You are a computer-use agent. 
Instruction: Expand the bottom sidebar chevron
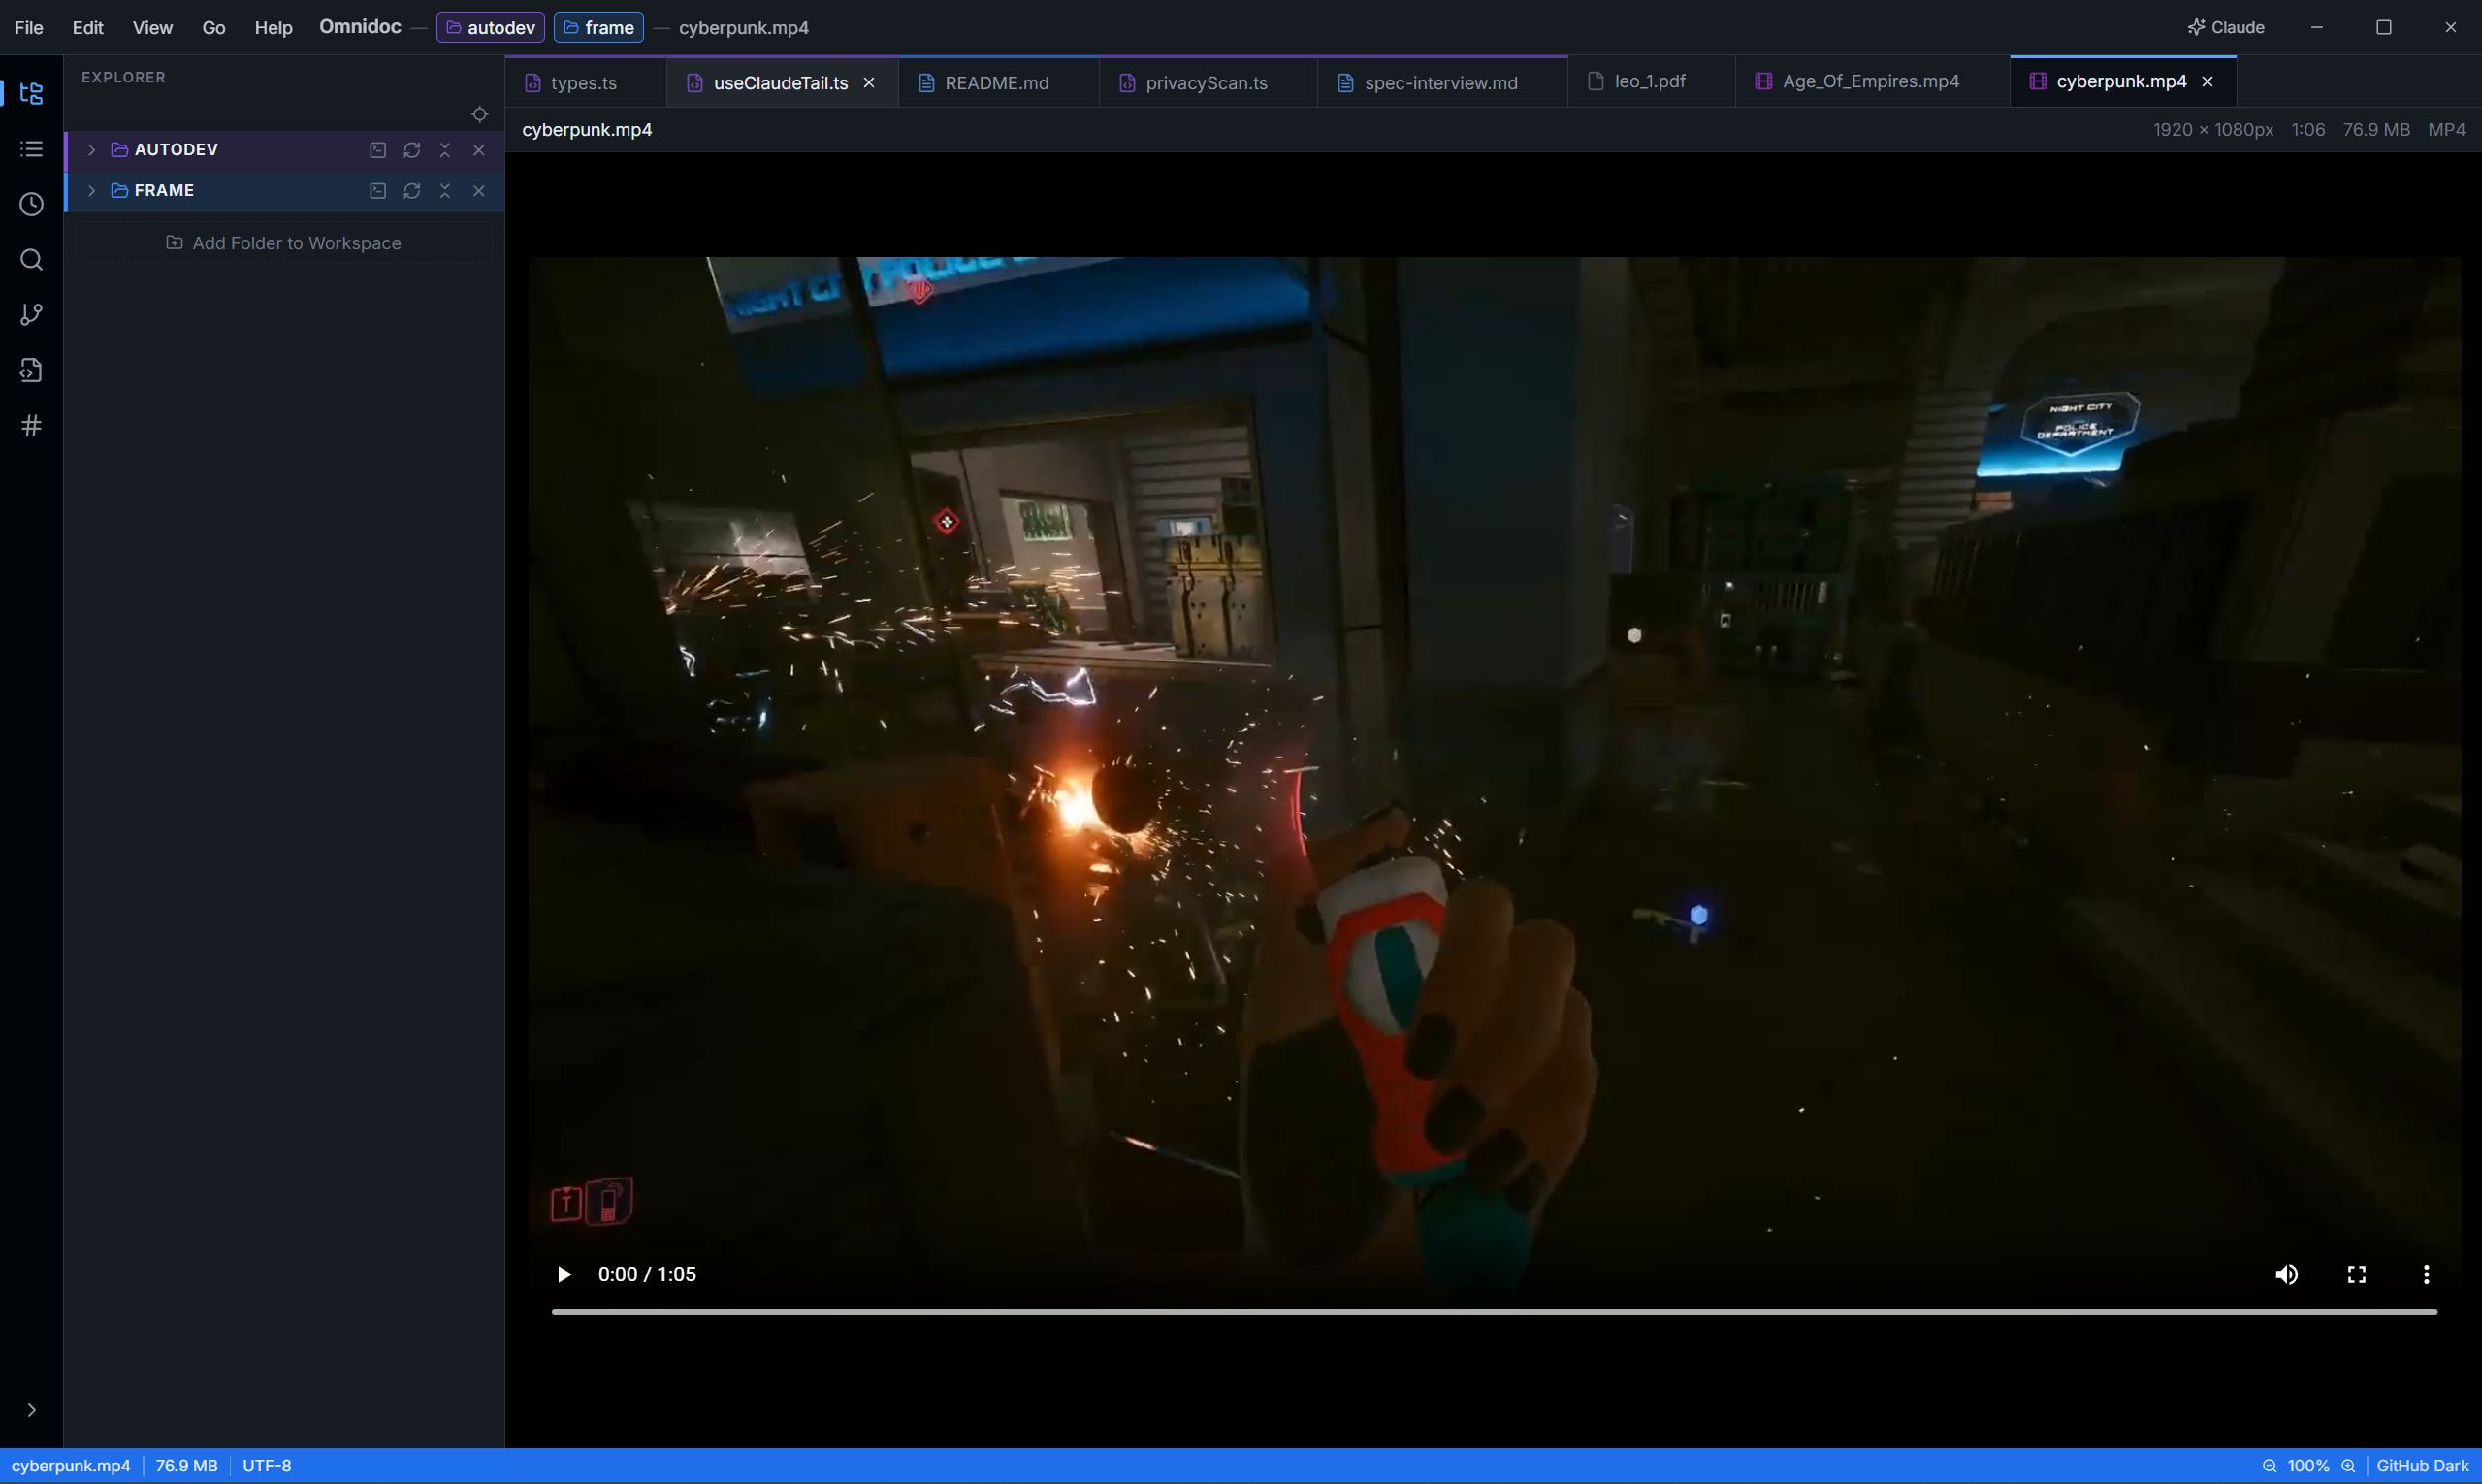click(31, 1410)
